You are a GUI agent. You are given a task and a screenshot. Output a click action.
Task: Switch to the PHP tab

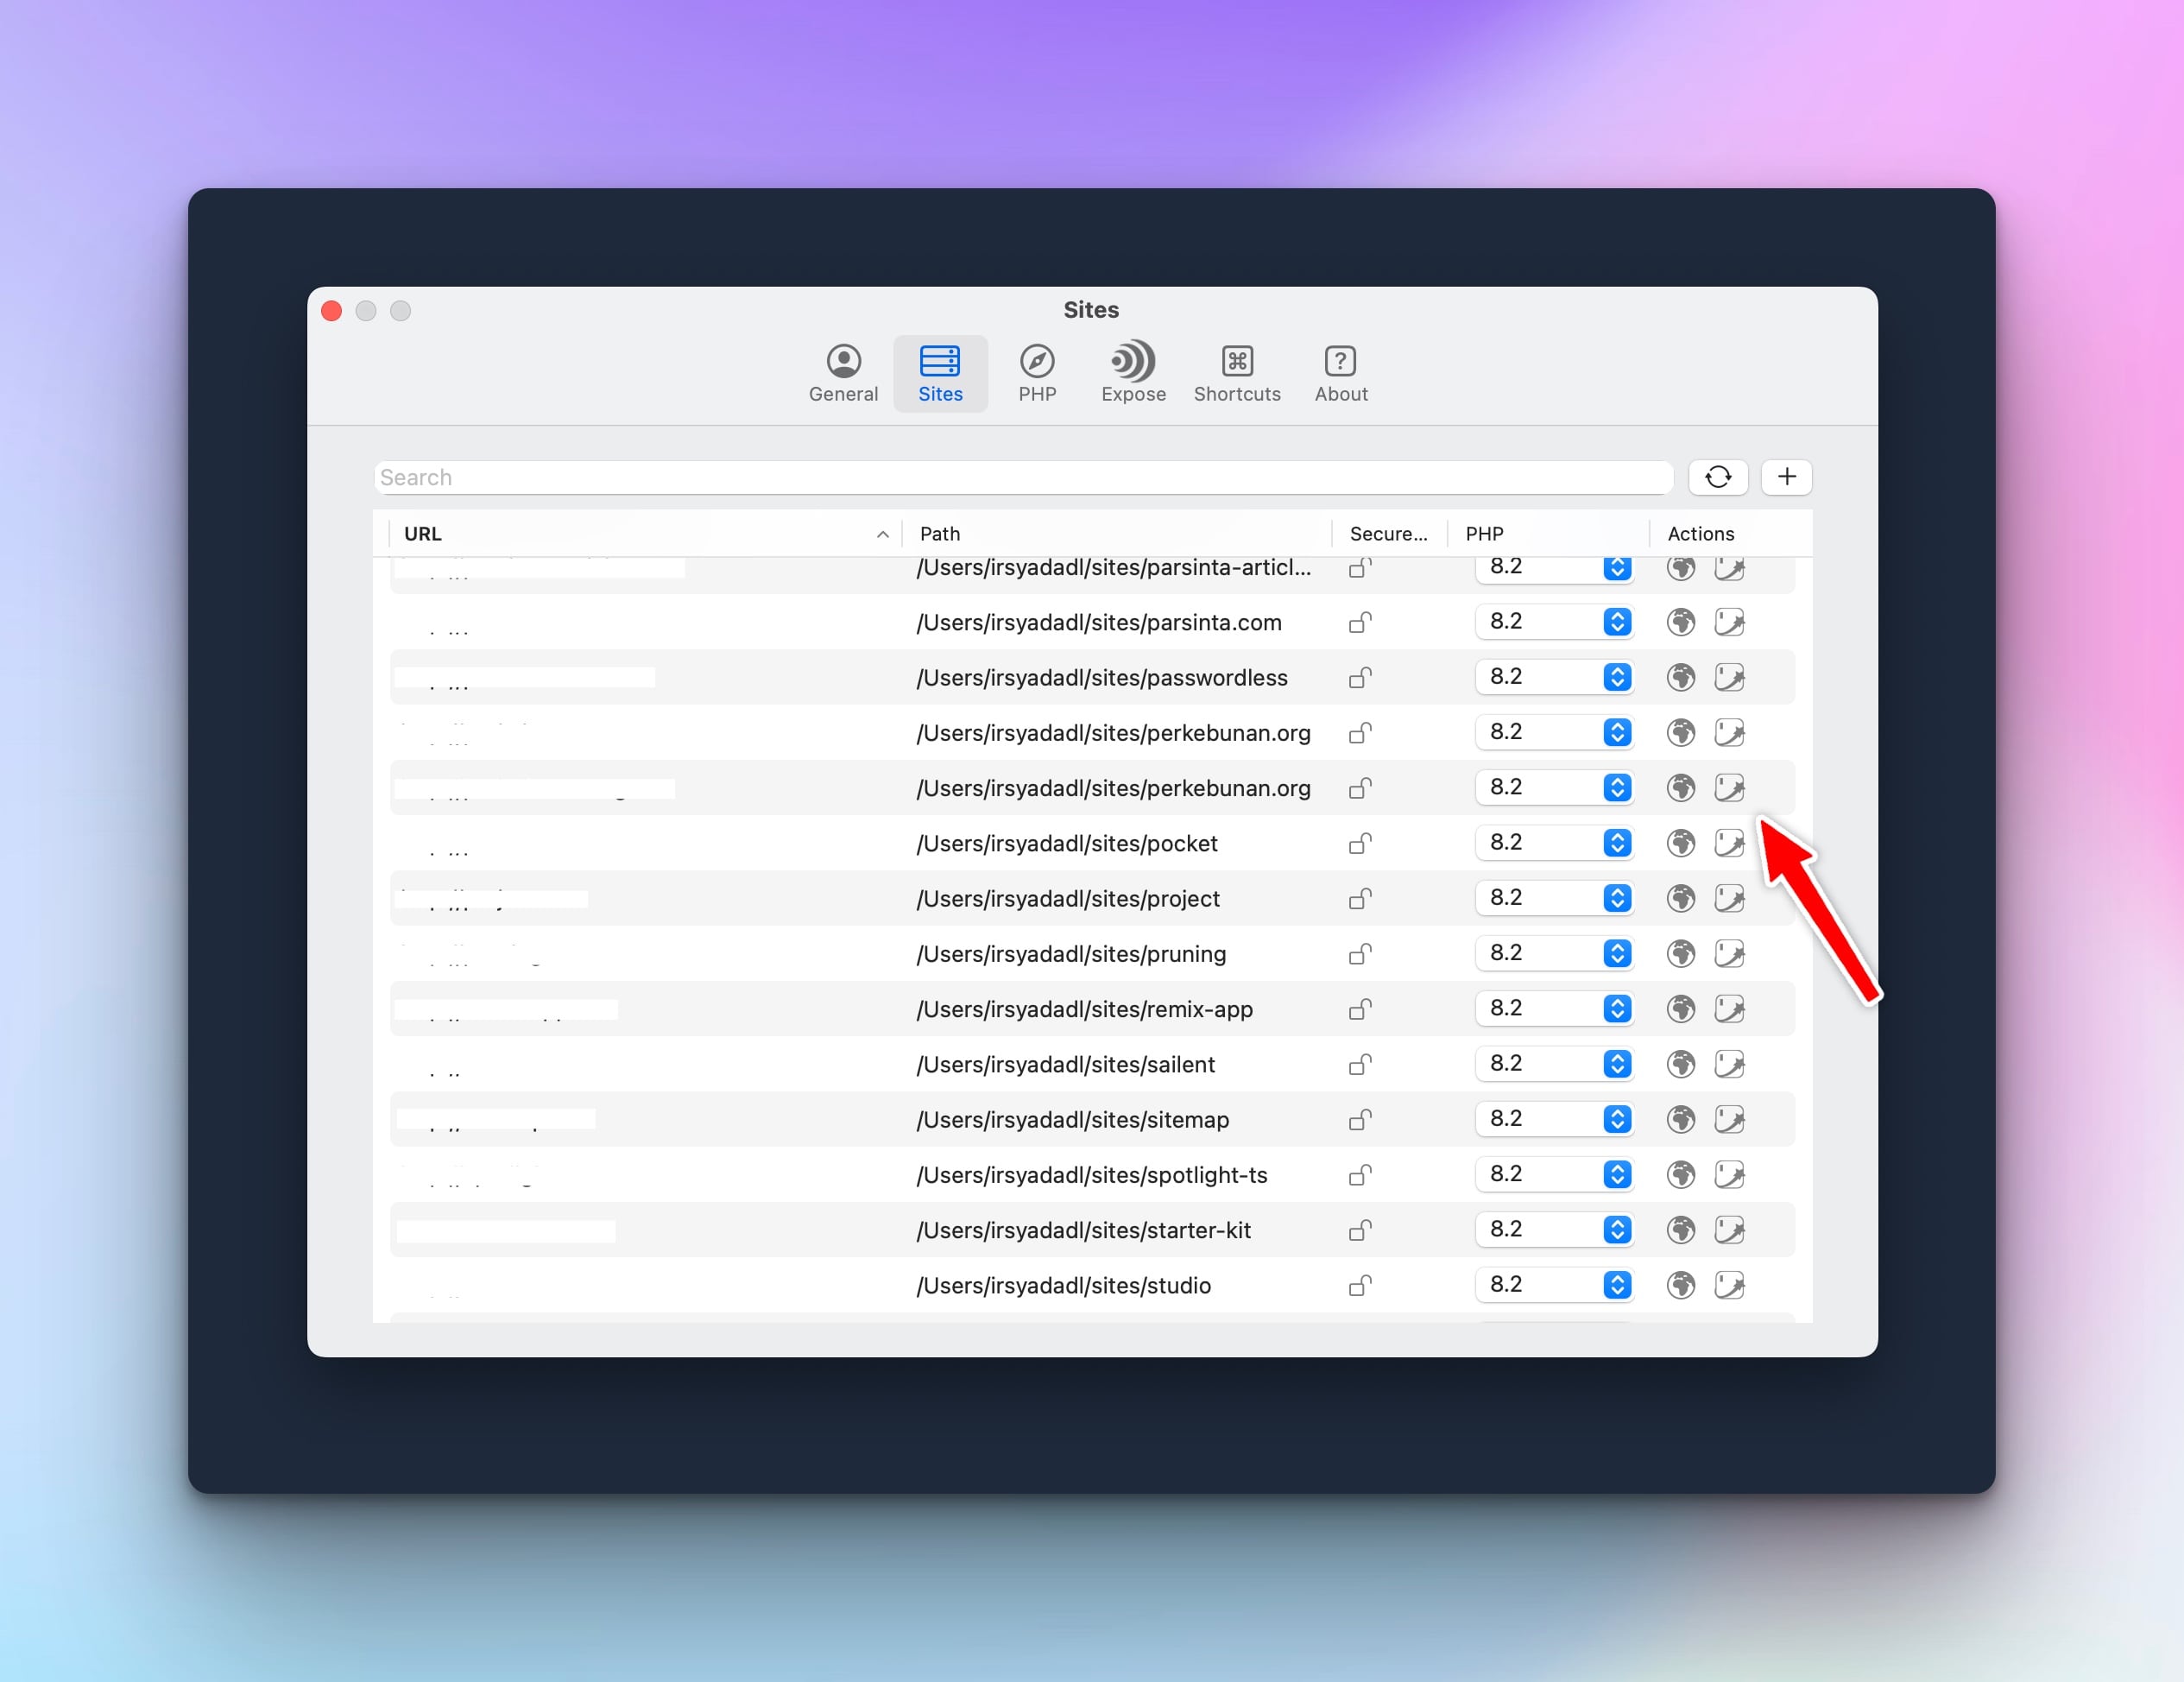[x=1035, y=375]
